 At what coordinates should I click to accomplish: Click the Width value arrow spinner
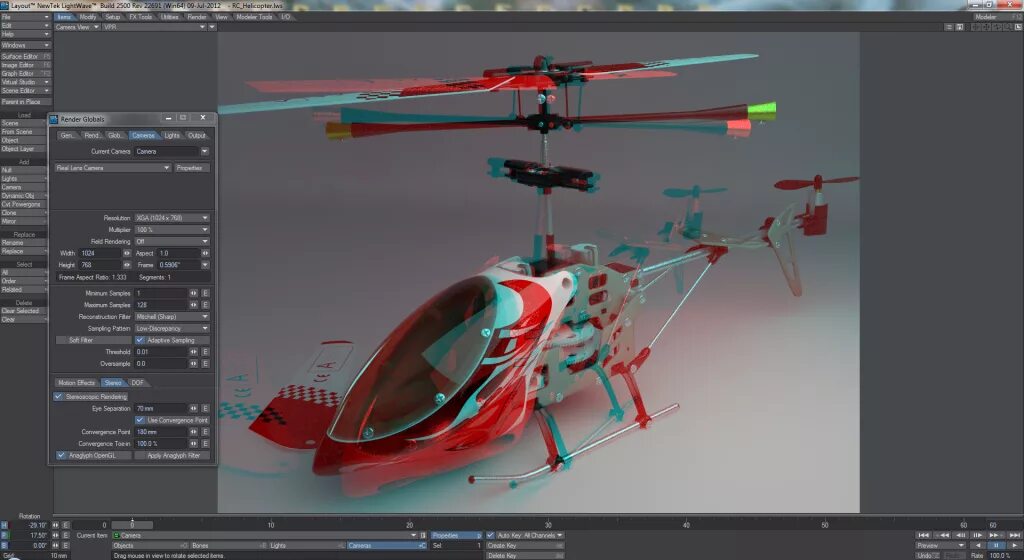pos(127,253)
